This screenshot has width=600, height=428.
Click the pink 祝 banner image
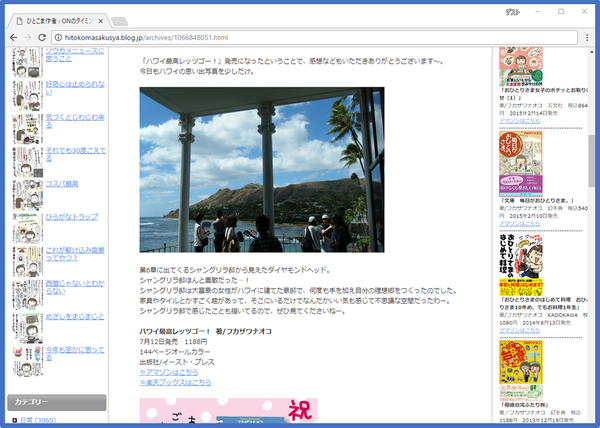pyautogui.click(x=228, y=410)
